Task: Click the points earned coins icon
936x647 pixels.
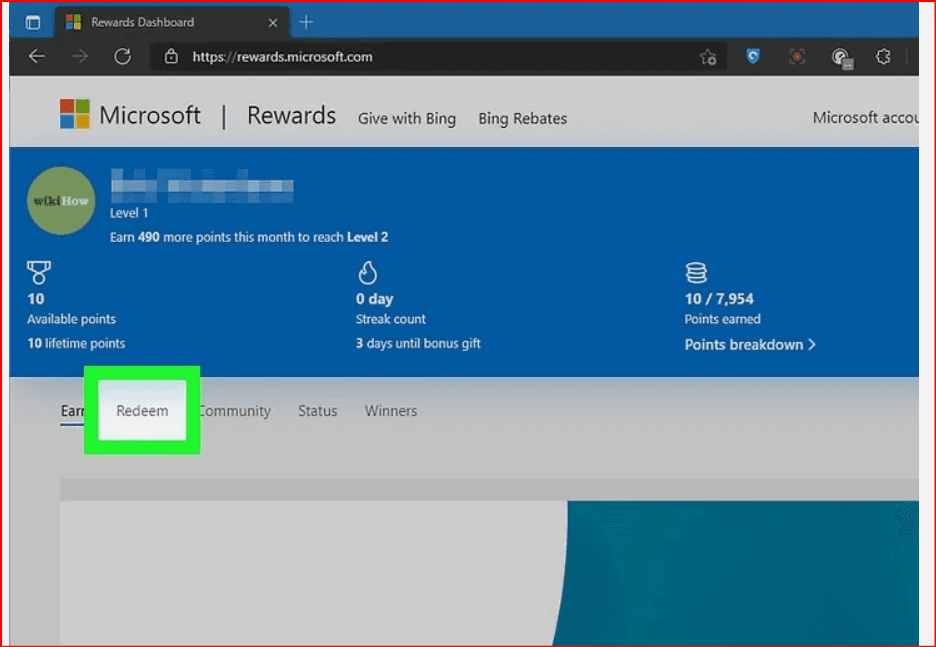Action: point(696,272)
